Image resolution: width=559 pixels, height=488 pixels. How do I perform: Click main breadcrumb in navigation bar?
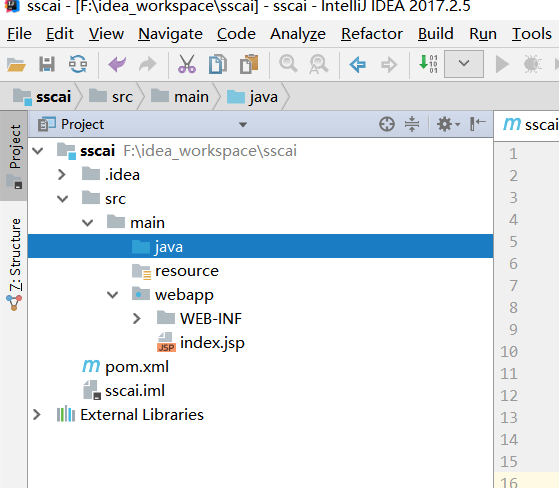click(x=180, y=97)
